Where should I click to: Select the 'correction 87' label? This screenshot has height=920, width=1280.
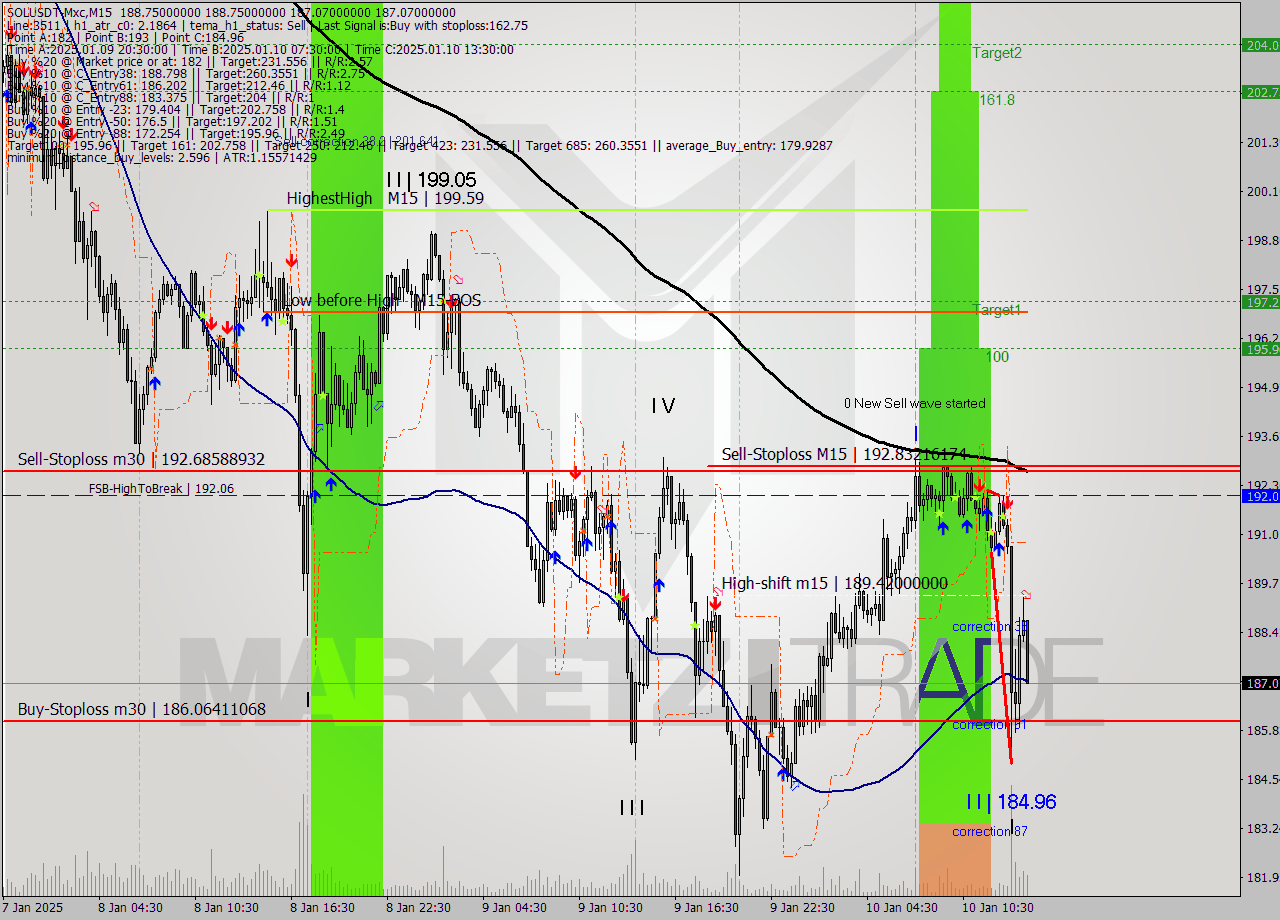coord(990,831)
